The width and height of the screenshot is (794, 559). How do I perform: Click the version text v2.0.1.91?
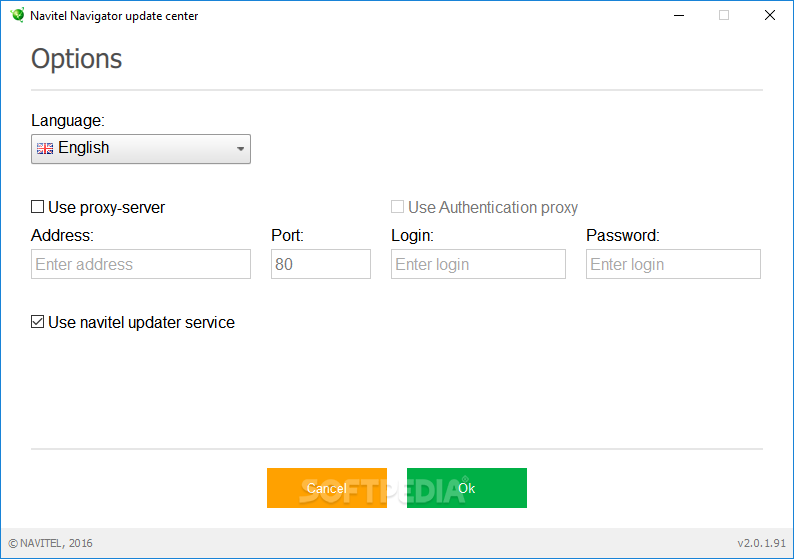[761, 543]
